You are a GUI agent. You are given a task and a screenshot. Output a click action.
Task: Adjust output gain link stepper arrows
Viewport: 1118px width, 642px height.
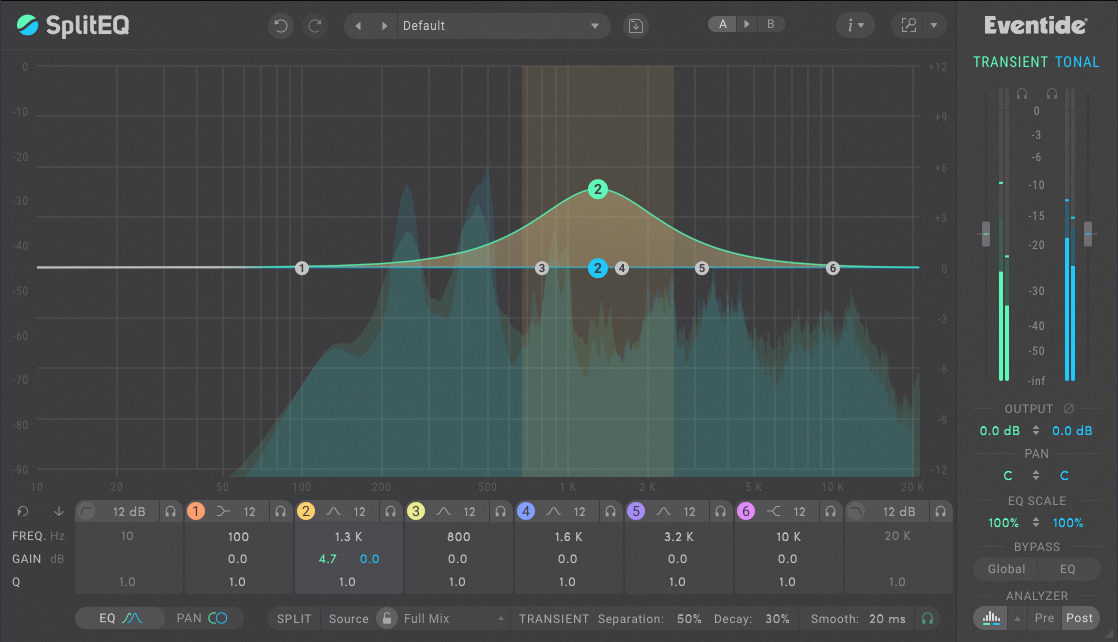(x=1036, y=431)
